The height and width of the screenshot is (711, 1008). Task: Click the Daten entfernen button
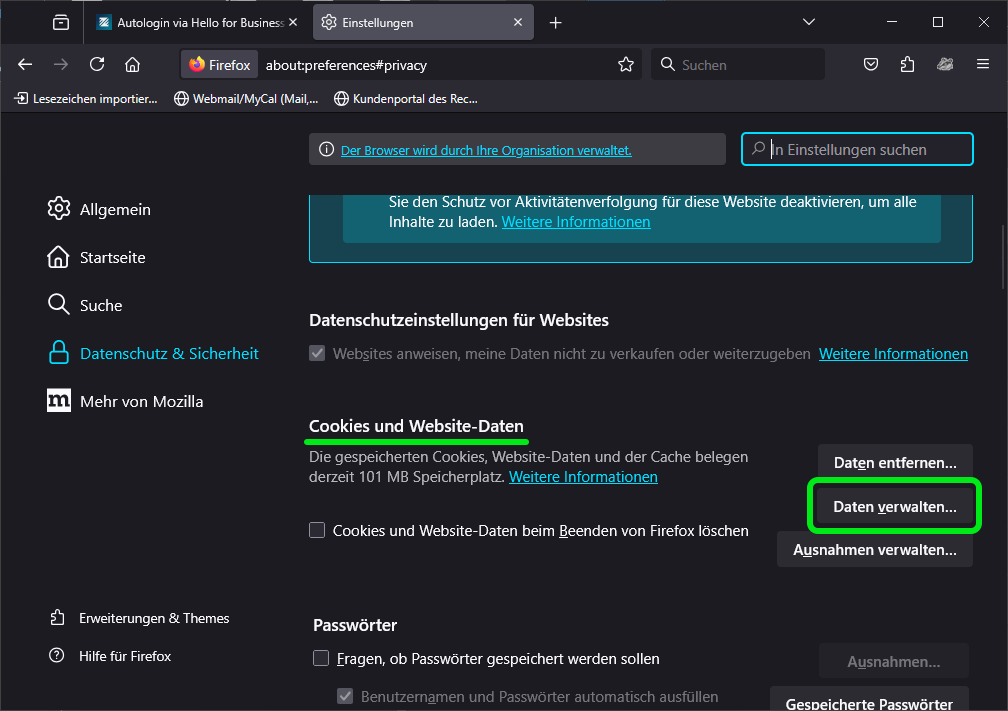click(x=894, y=463)
